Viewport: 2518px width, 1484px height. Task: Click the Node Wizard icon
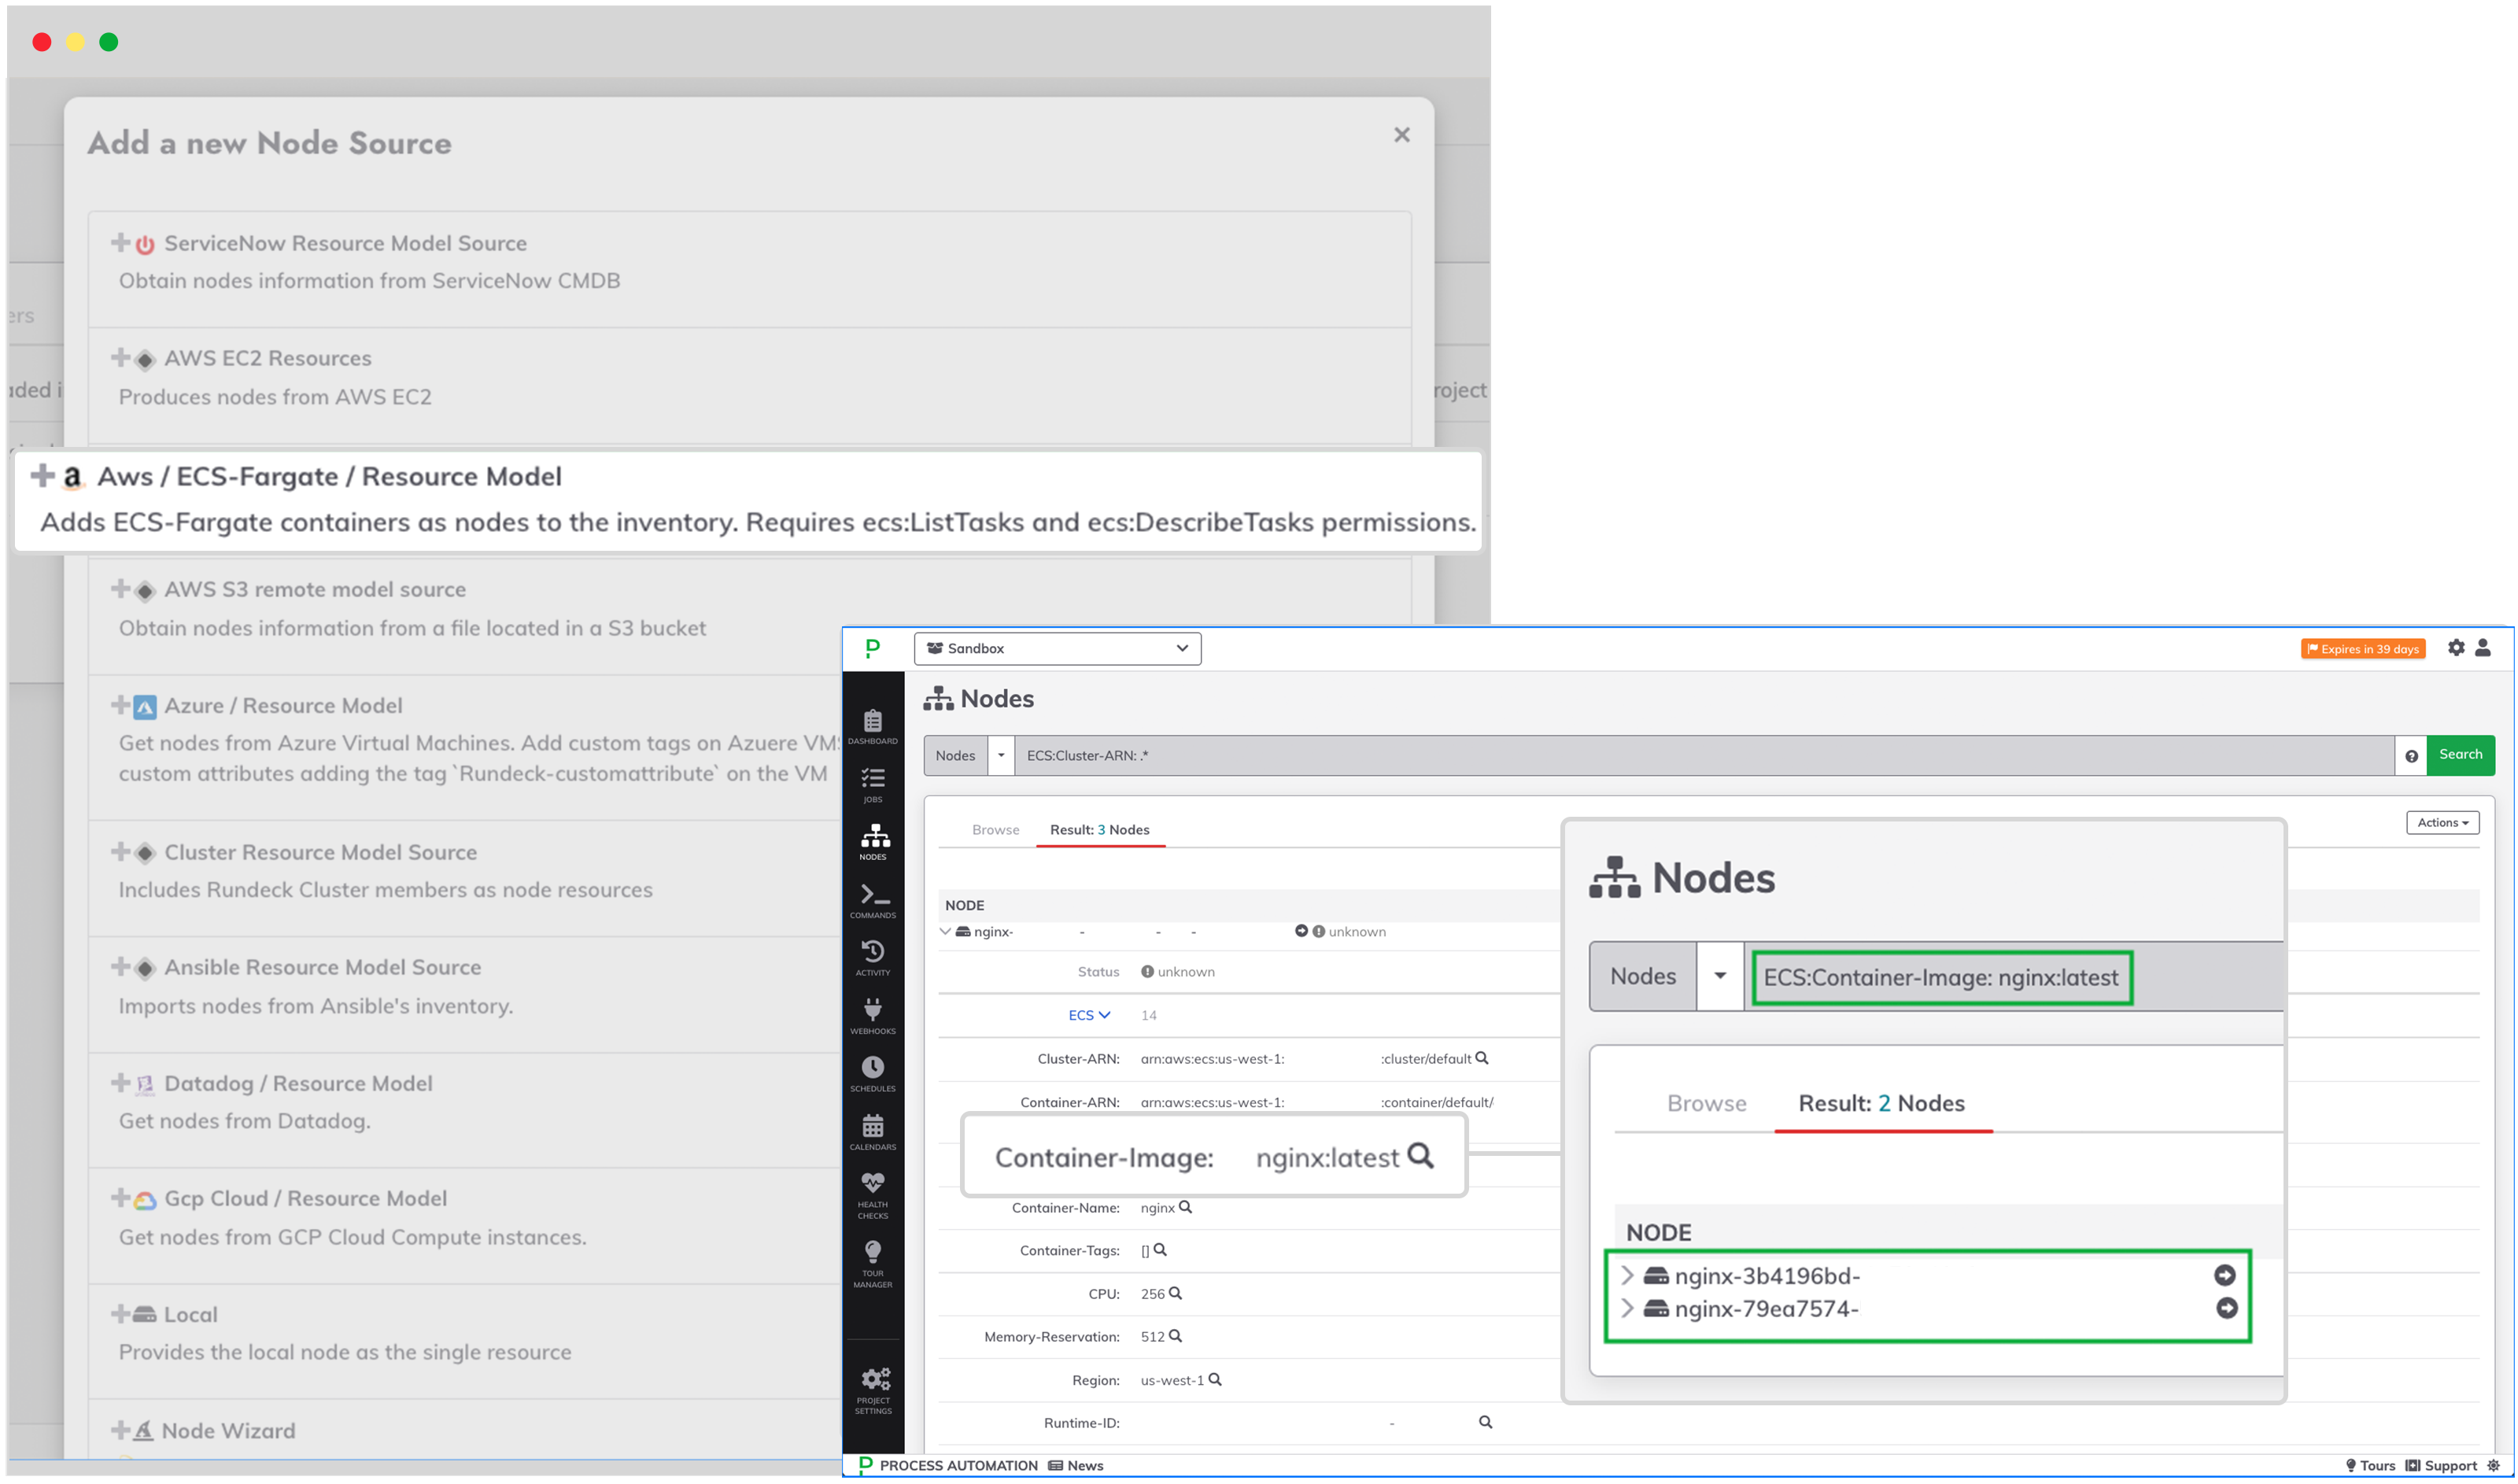pos(144,1430)
